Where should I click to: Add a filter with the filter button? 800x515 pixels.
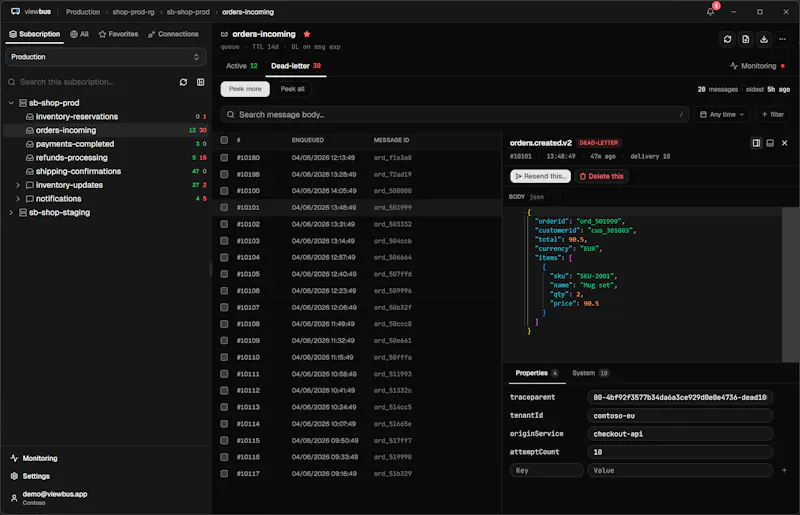tap(772, 114)
